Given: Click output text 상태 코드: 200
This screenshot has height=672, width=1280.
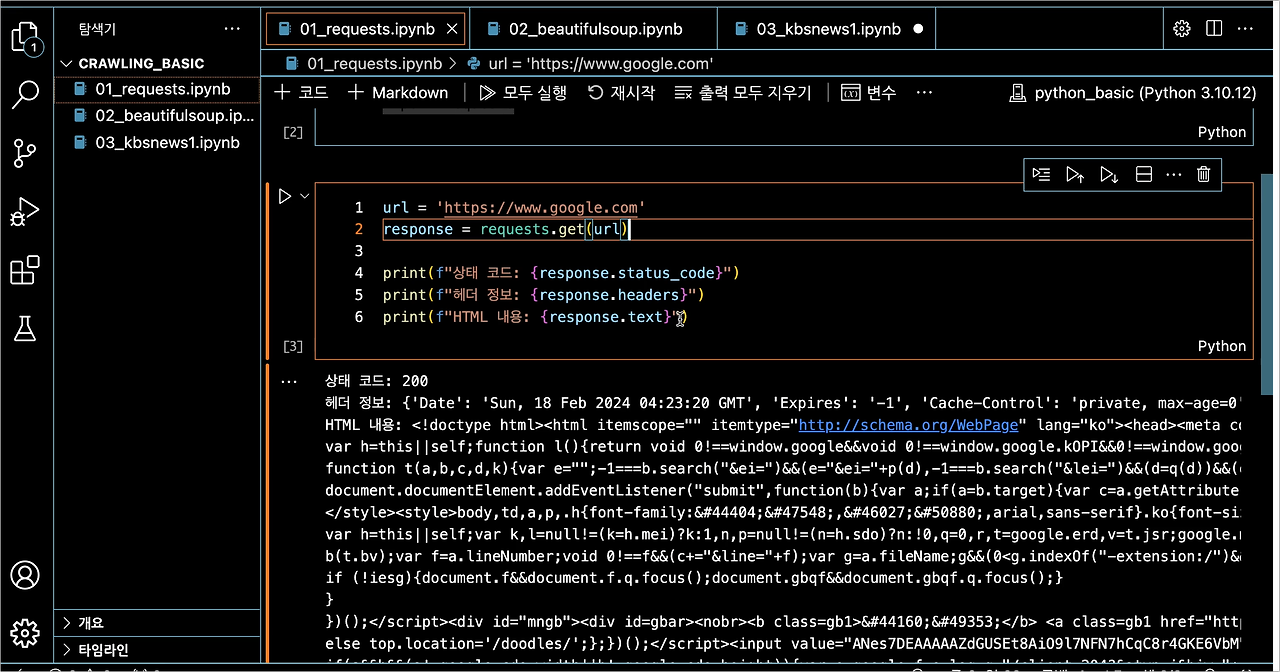Looking at the screenshot, I should click(377, 381).
